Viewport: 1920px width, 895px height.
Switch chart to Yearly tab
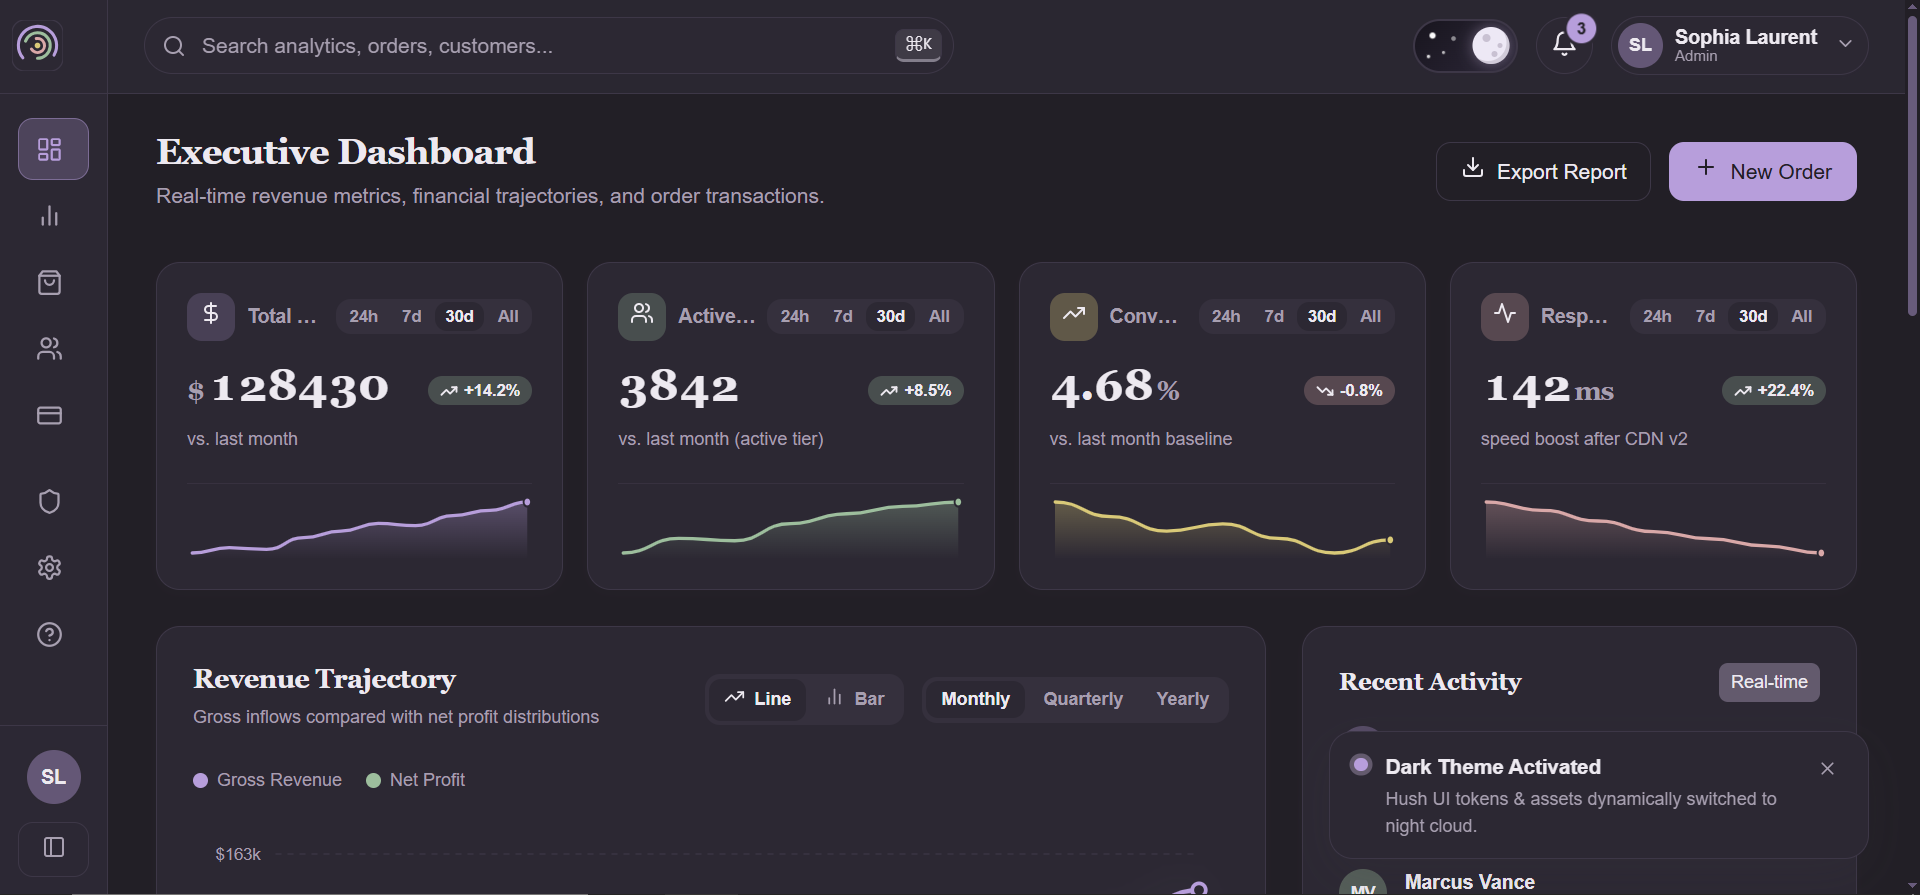(1183, 699)
